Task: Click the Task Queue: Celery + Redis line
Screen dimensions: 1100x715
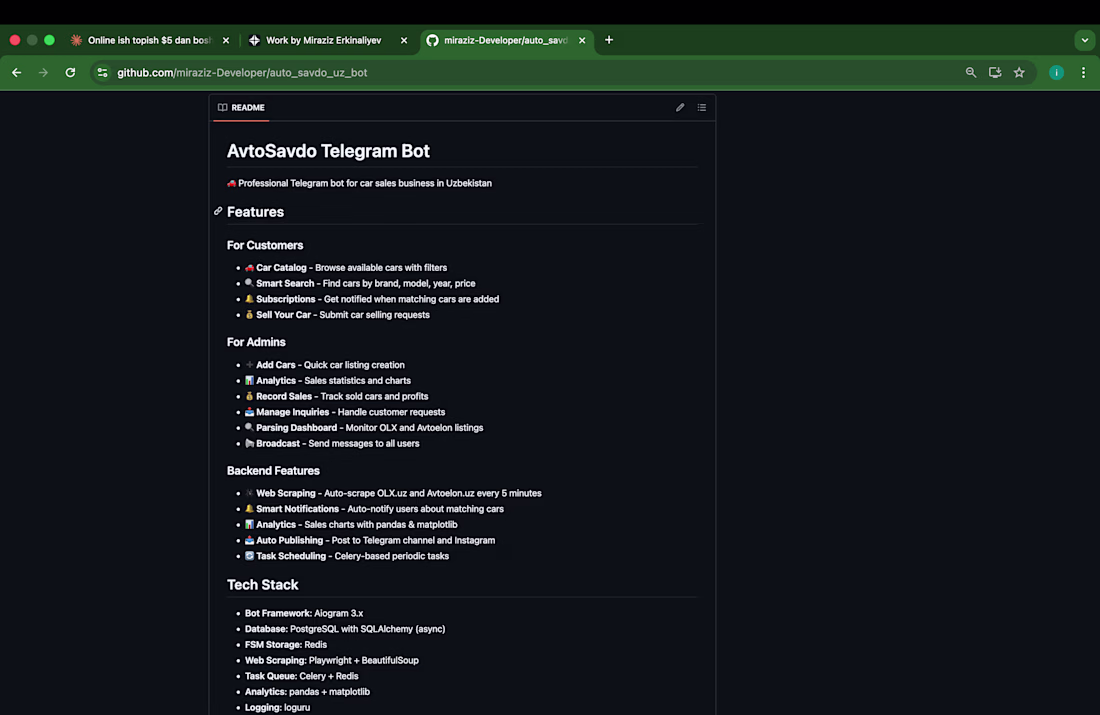Action: (302, 676)
